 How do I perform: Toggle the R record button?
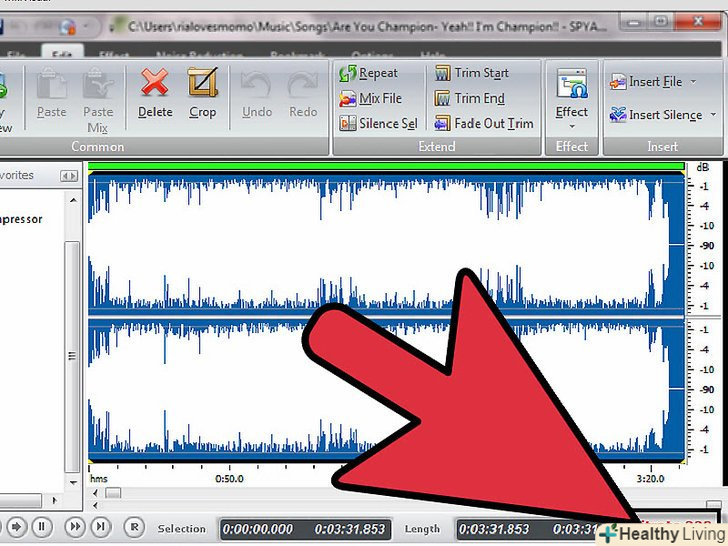pyautogui.click(x=134, y=527)
